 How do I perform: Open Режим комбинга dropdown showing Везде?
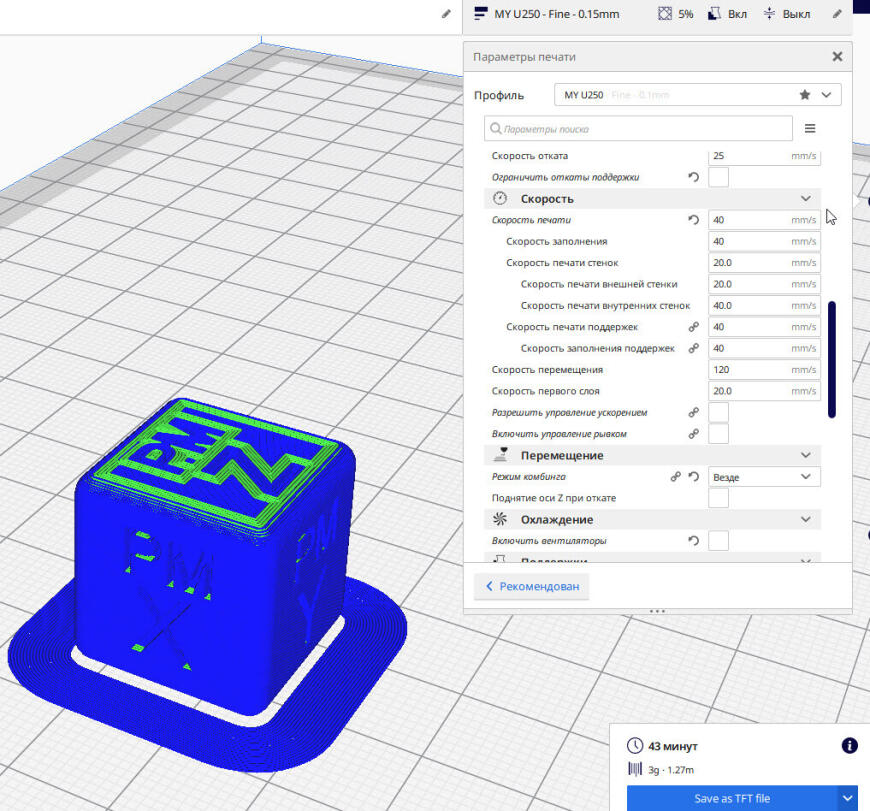(x=764, y=477)
